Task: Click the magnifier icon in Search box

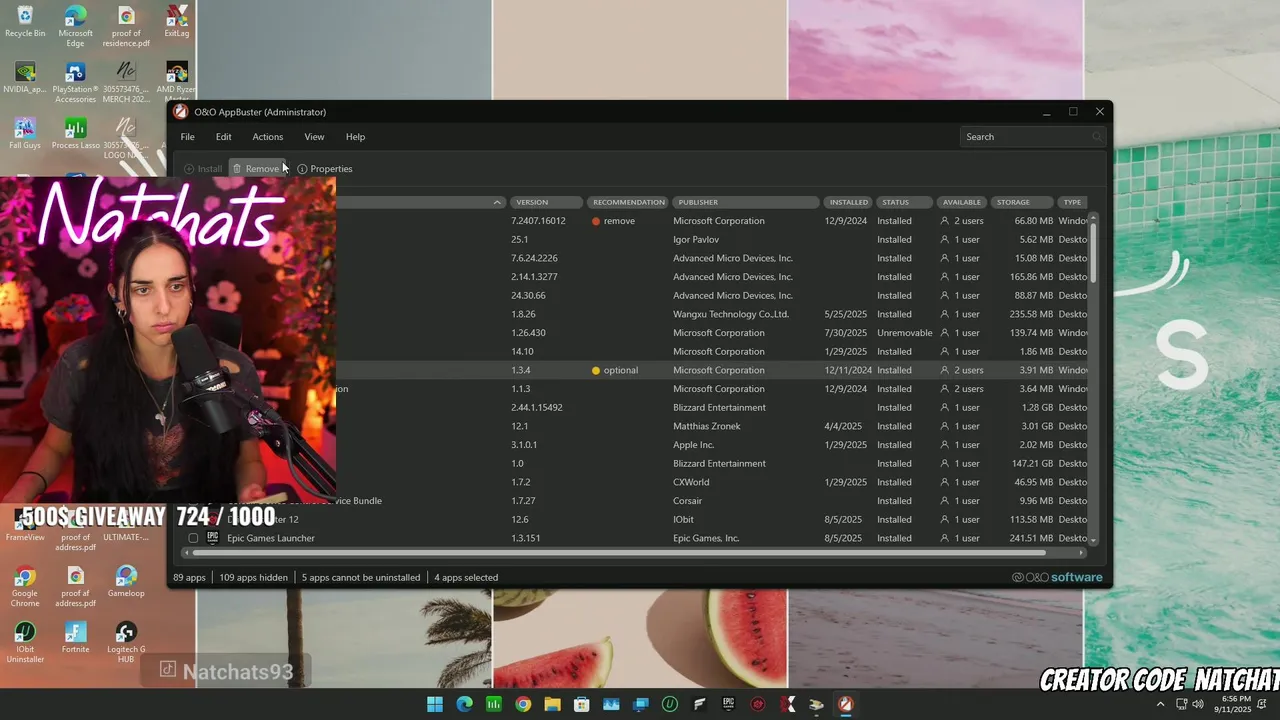Action: 1097,137
